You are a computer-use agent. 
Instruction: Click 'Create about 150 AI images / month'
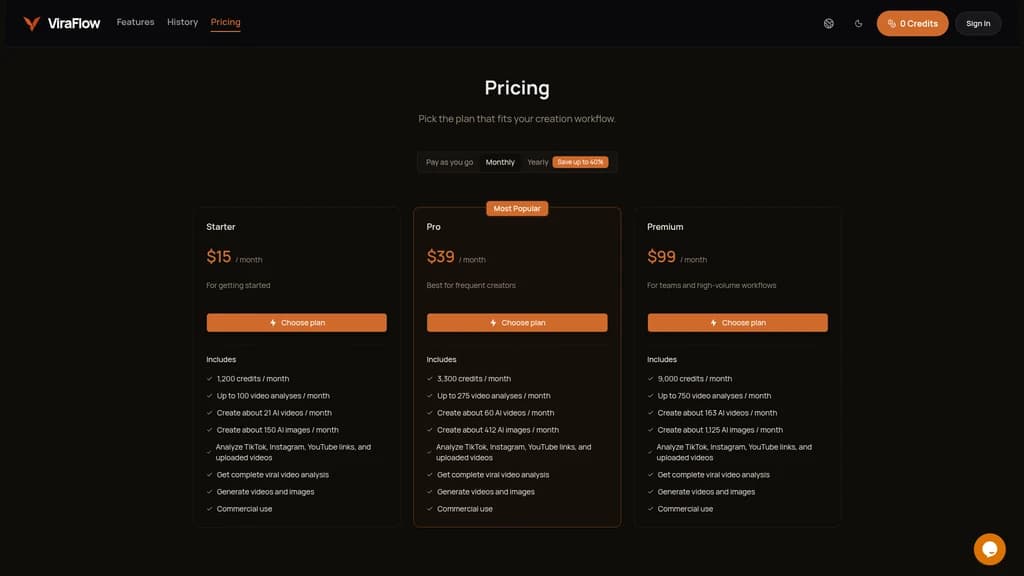[x=278, y=430]
